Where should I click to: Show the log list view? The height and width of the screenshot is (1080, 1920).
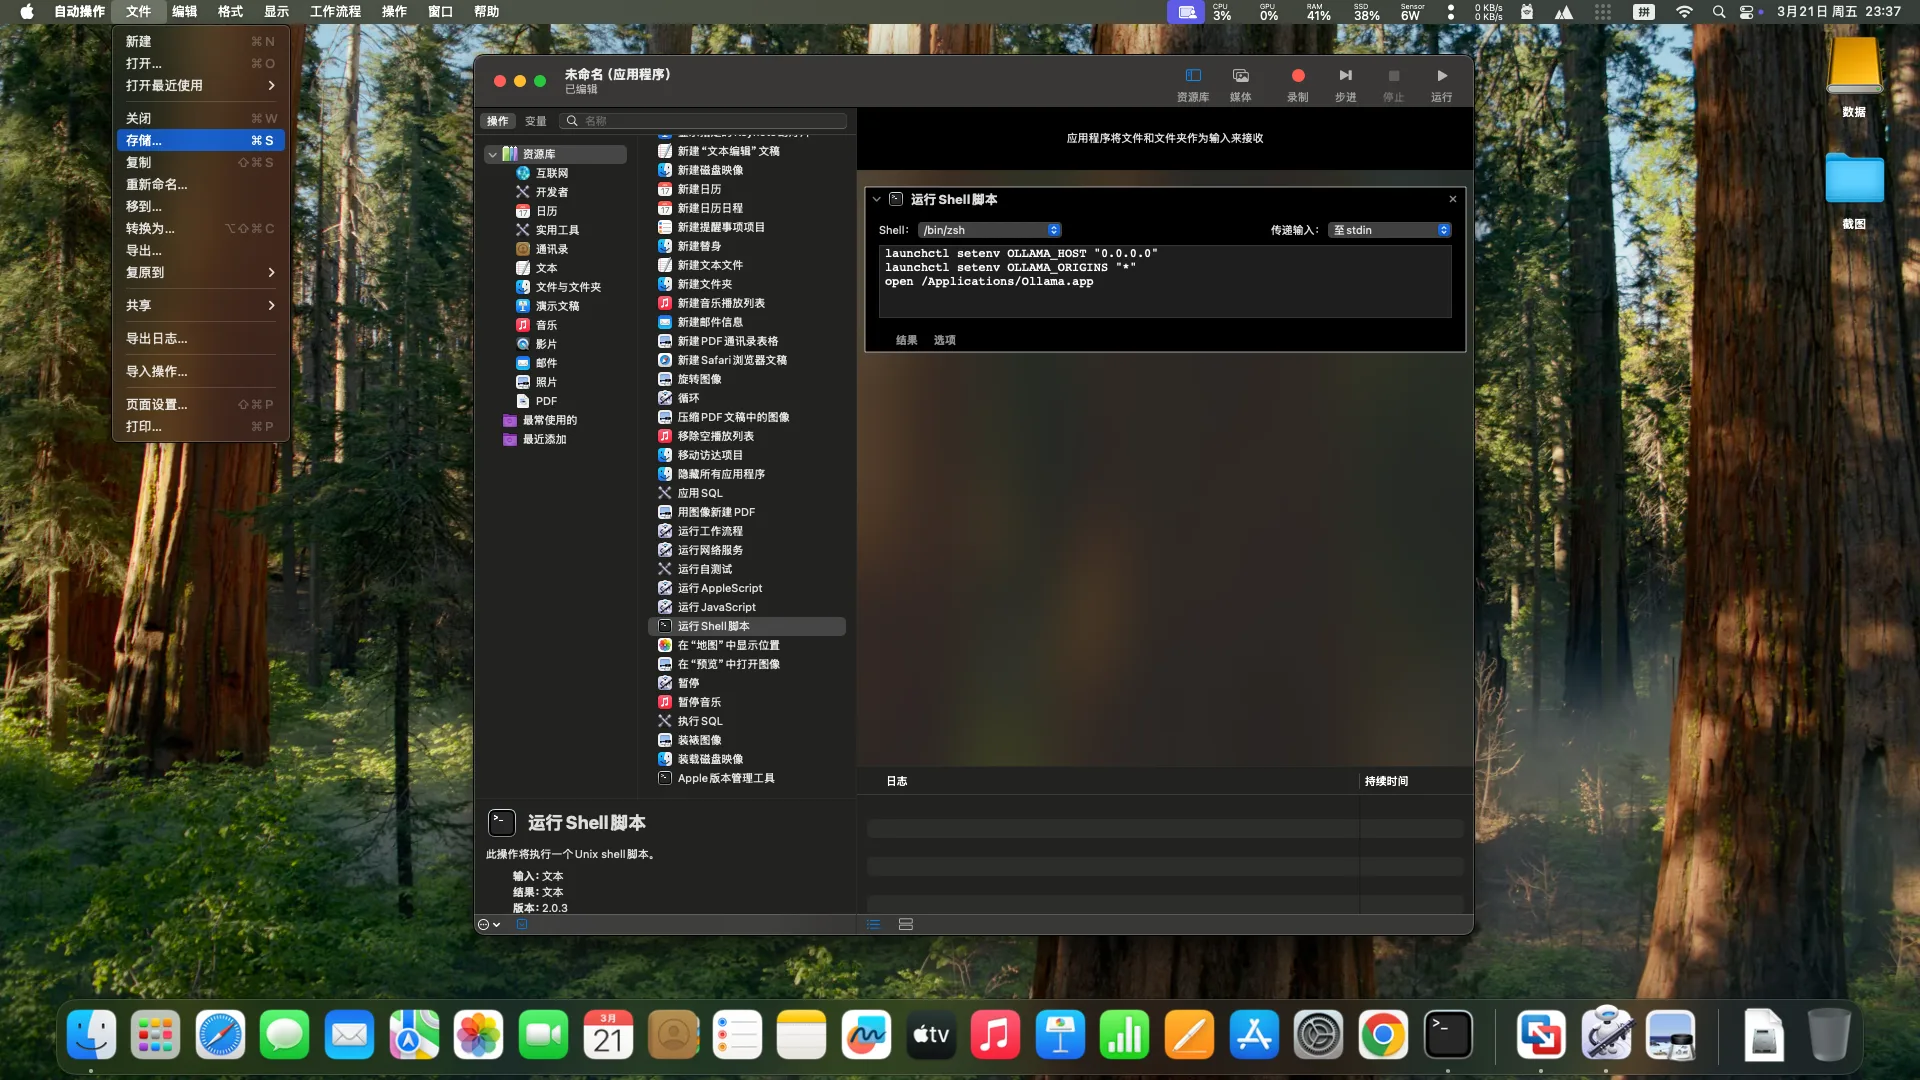[874, 925]
